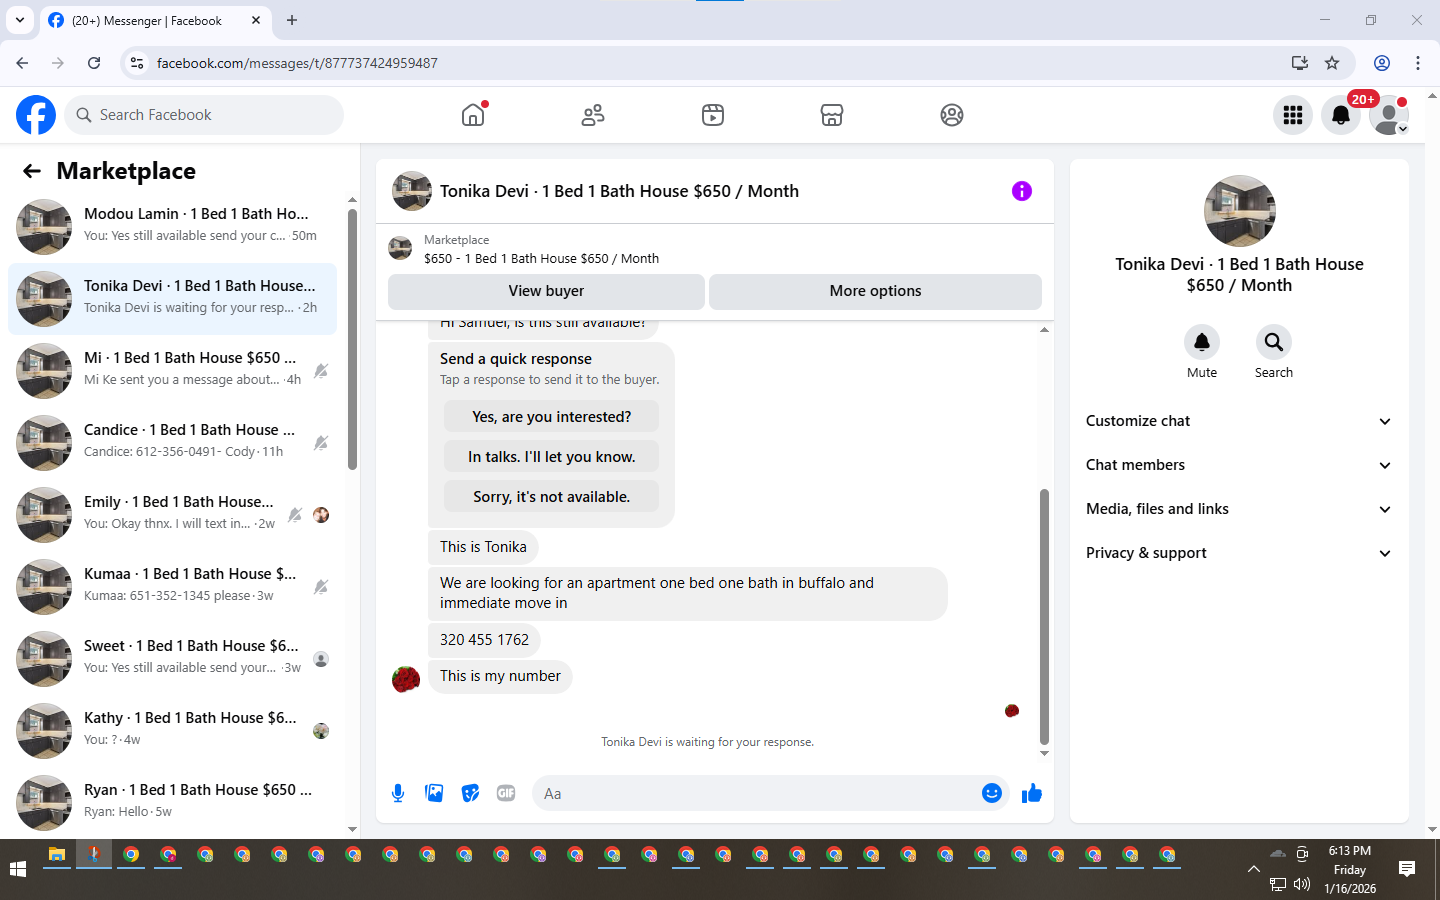Open Kumaa conversation
Image resolution: width=1440 pixels, height=900 pixels.
coord(172,587)
